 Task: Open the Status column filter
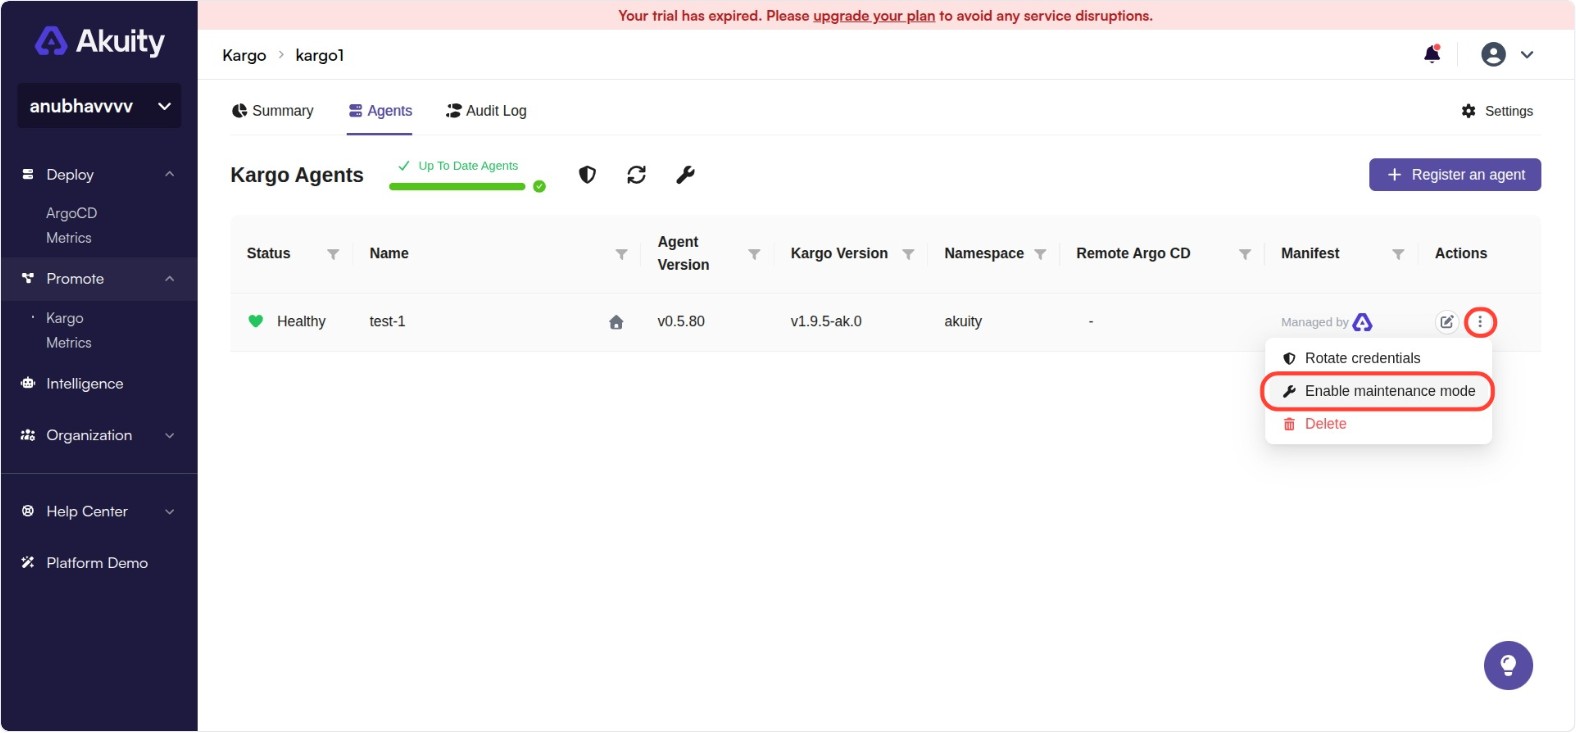tap(333, 254)
